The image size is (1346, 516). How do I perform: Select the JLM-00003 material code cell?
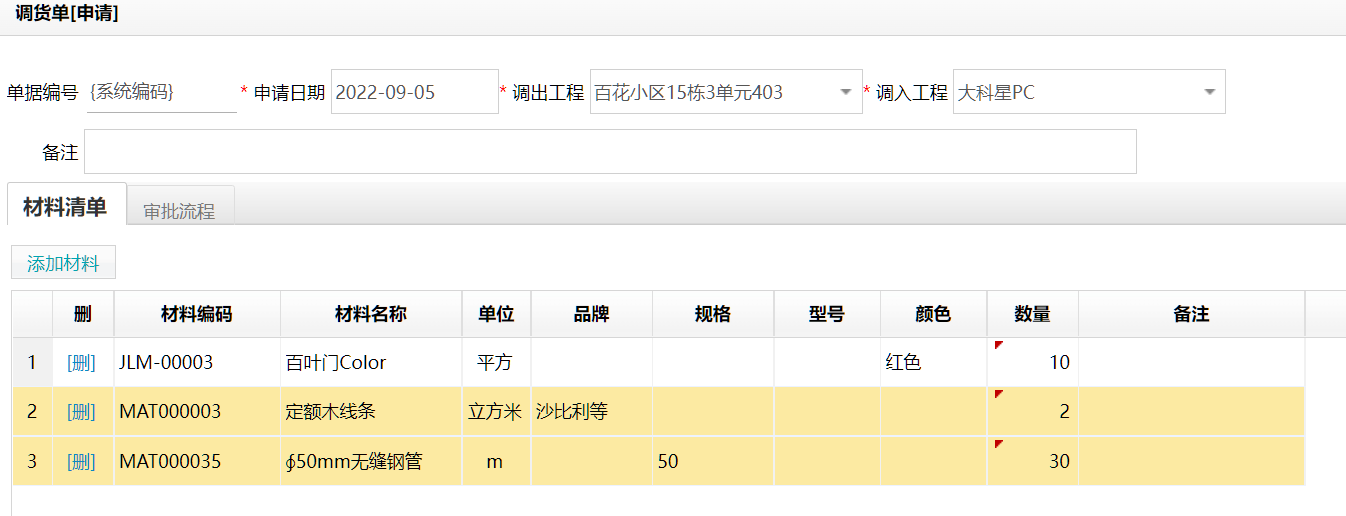tap(197, 363)
